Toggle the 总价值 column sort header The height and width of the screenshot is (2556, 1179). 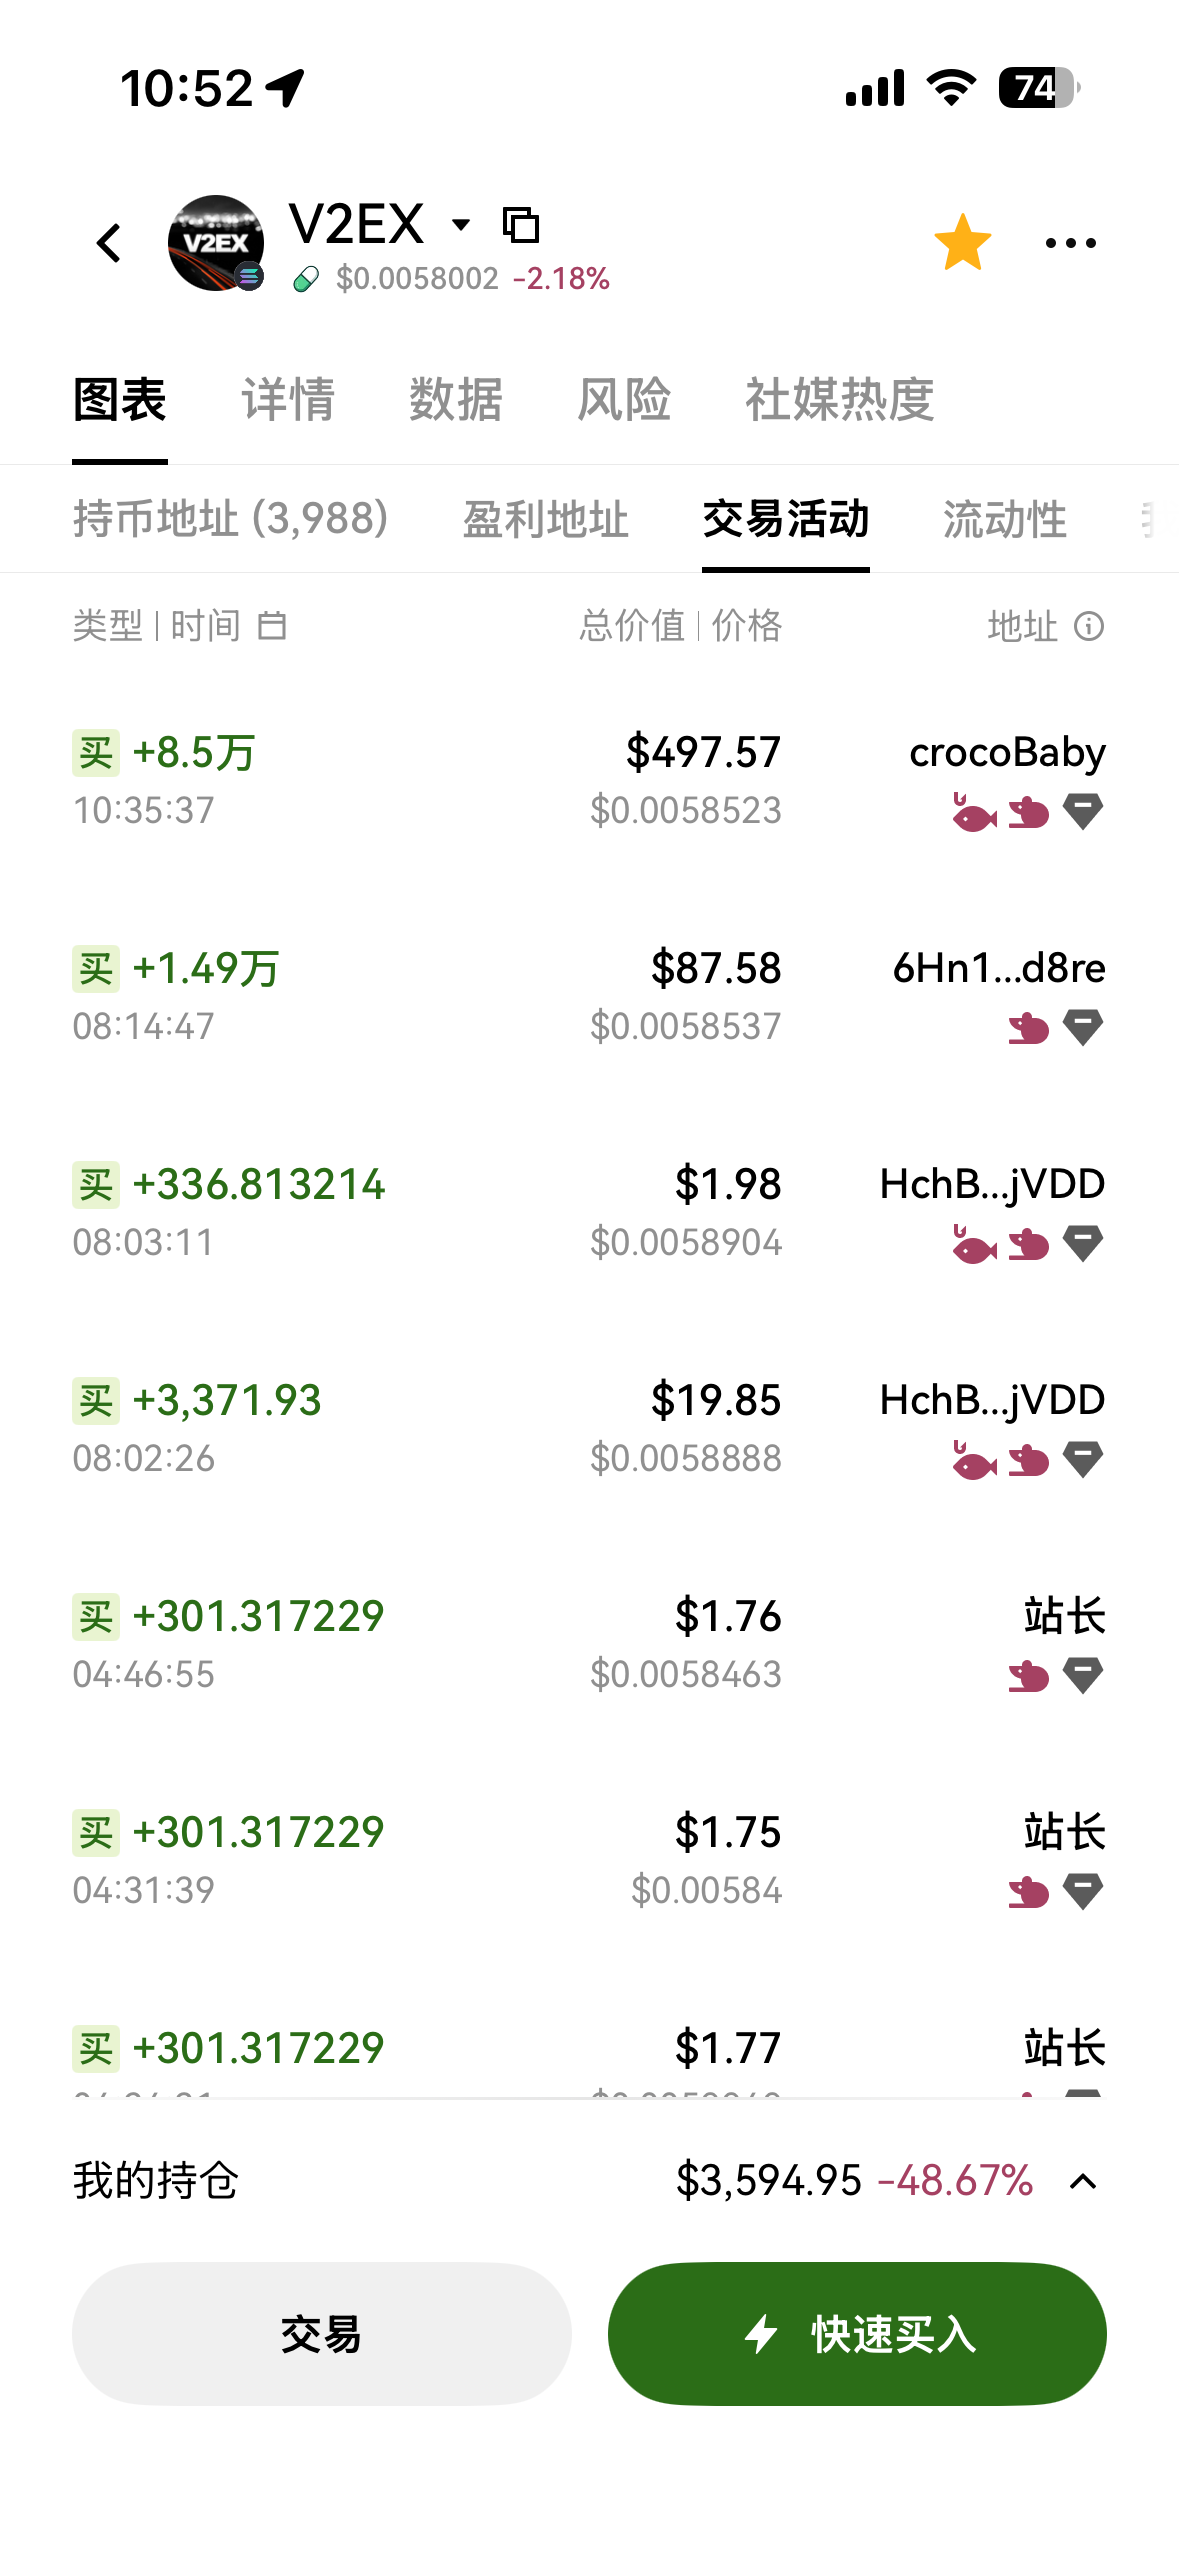click(x=632, y=627)
